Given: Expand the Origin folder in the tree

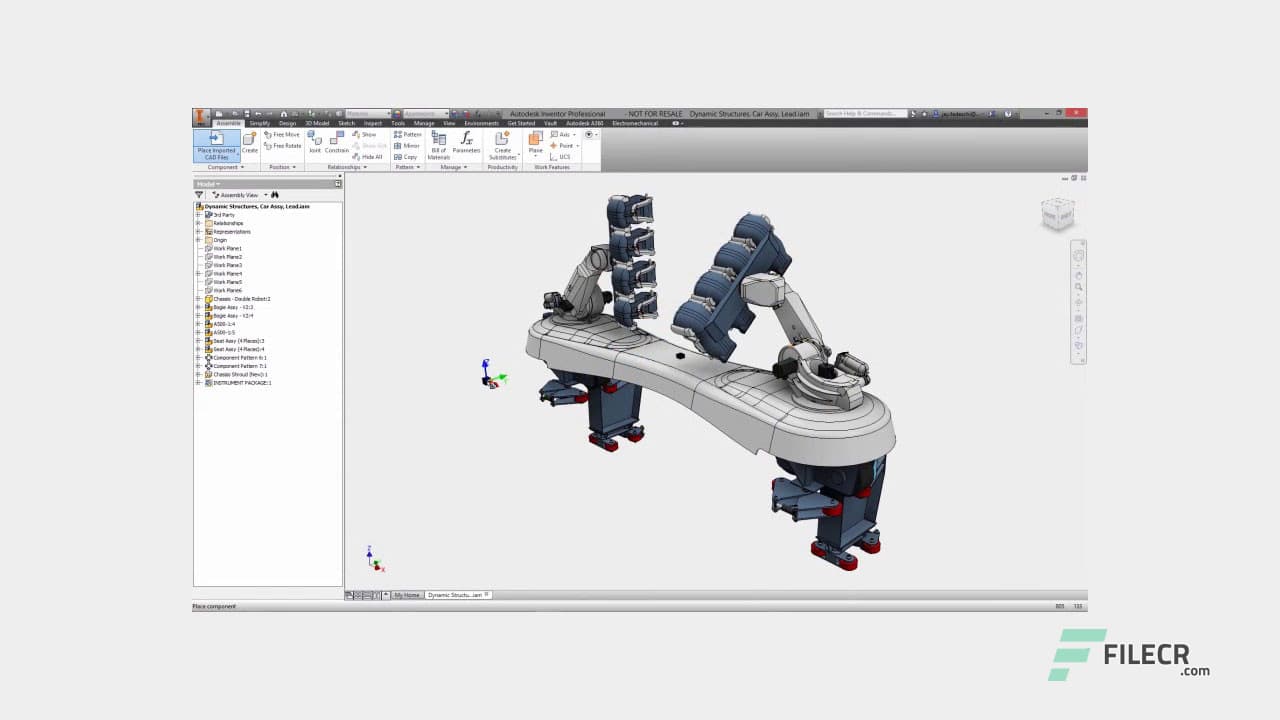Looking at the screenshot, I should (198, 240).
